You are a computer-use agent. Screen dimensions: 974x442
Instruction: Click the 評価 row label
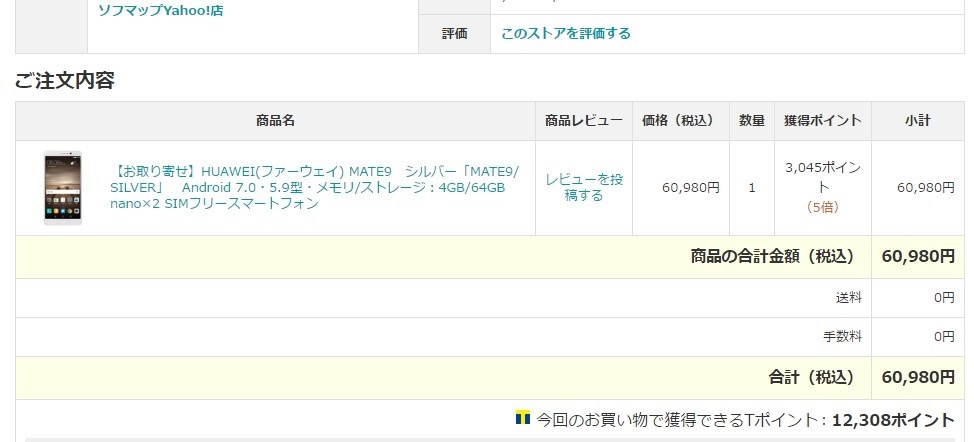tap(455, 34)
